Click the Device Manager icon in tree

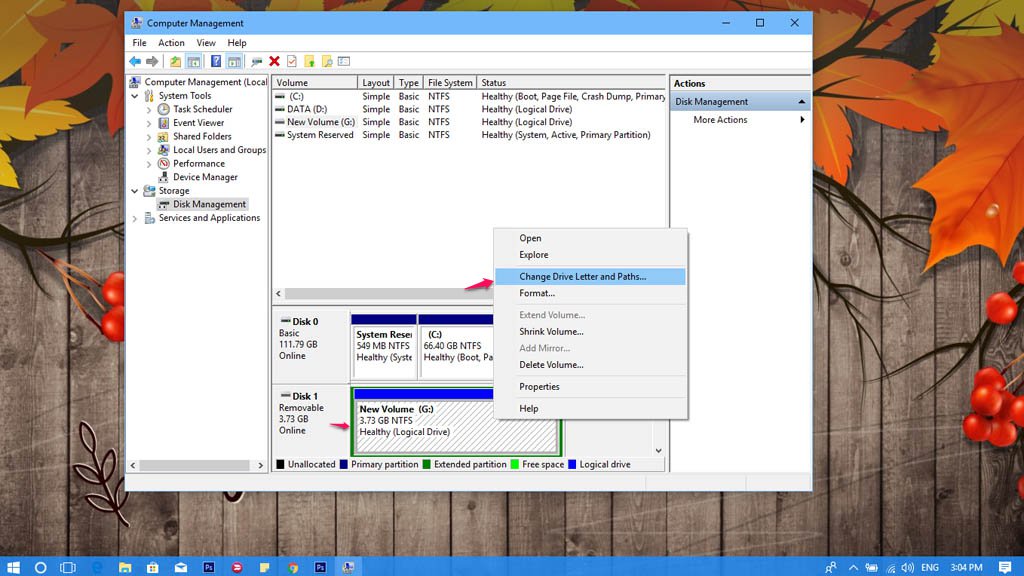[x=163, y=177]
